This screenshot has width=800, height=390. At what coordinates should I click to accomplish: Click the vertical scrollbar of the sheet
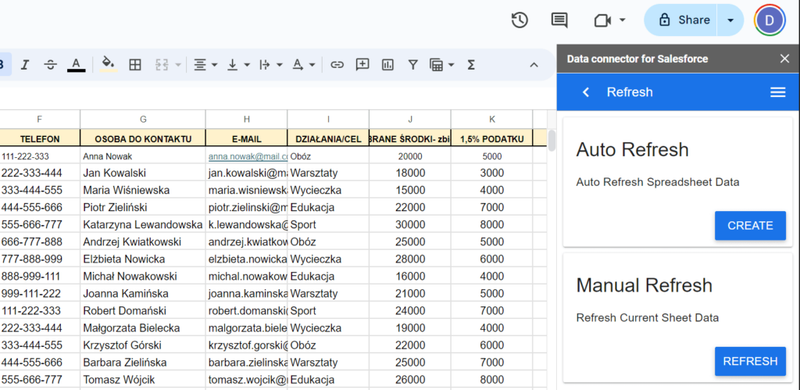552,140
